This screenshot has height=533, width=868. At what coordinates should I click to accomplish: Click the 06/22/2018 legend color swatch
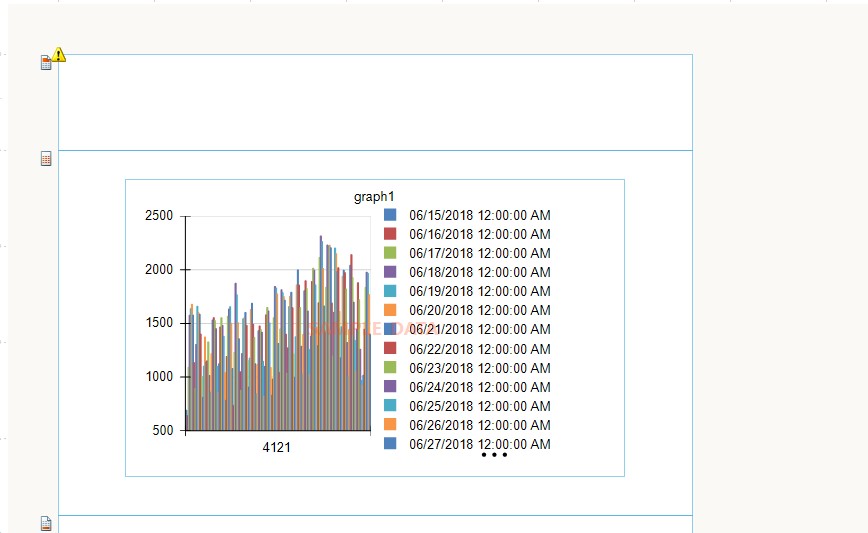[390, 348]
